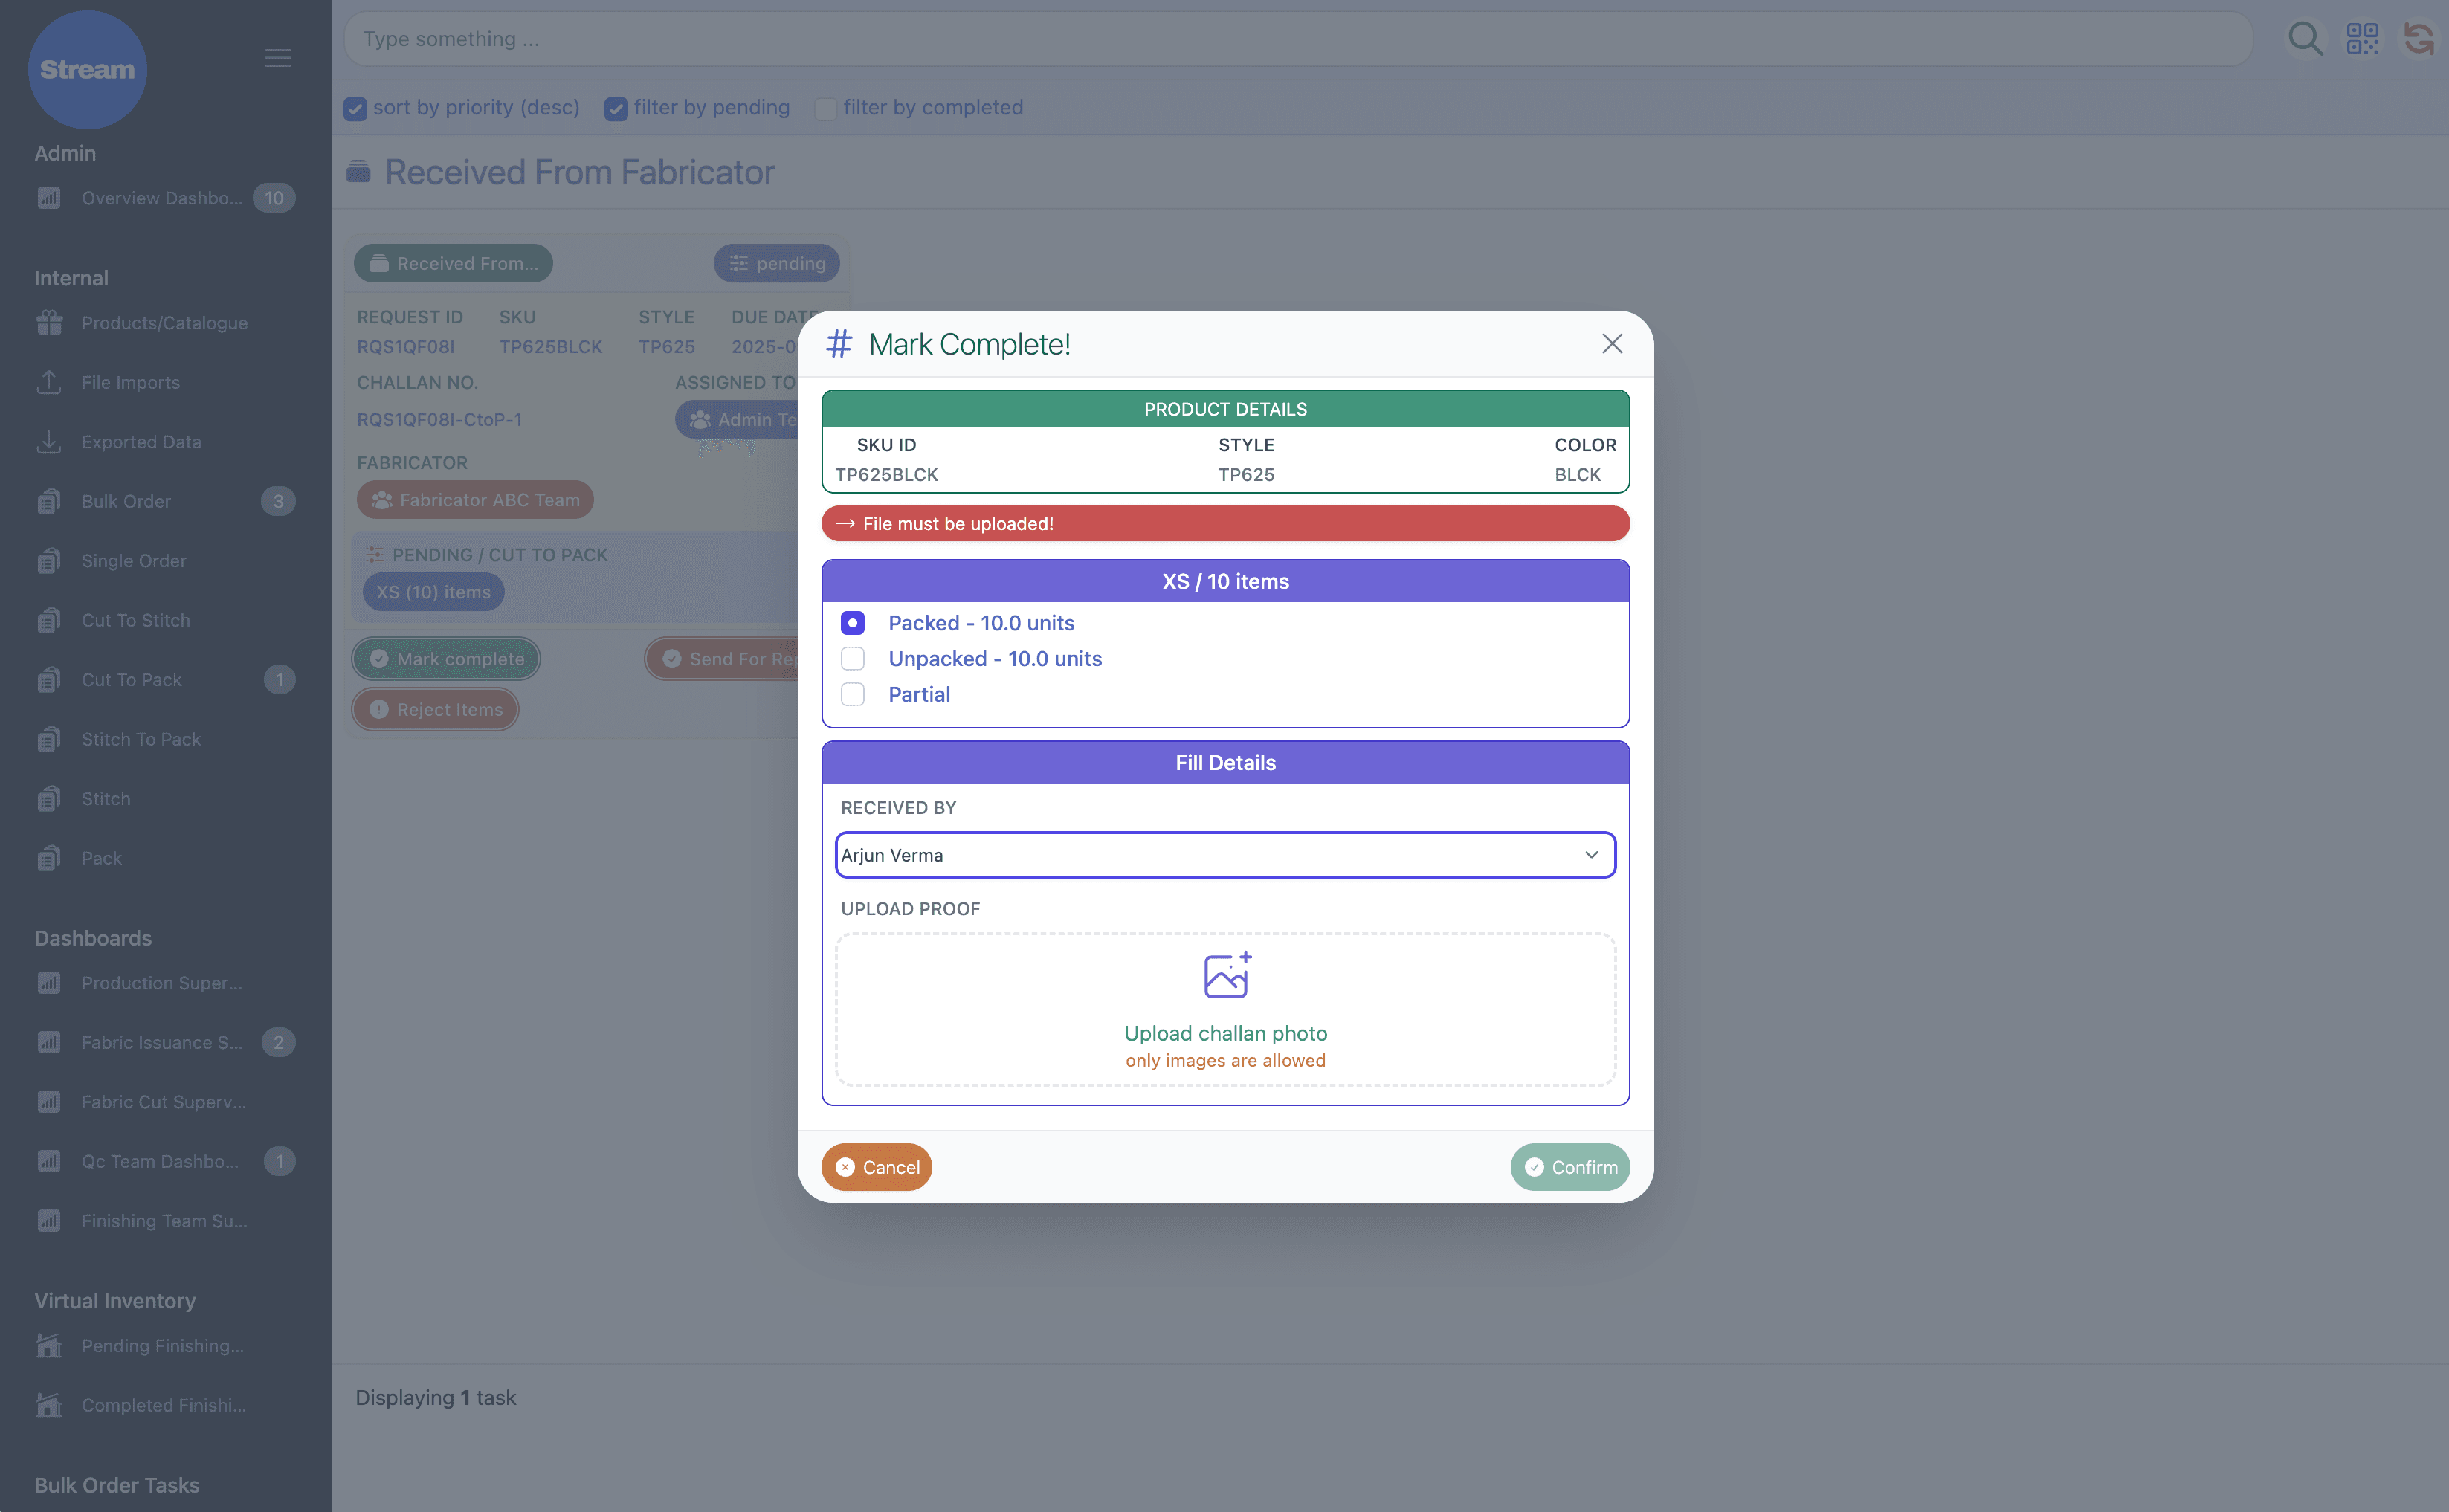Click the Fabricator ABC Team tag
The height and width of the screenshot is (1512, 2449).
click(x=475, y=500)
